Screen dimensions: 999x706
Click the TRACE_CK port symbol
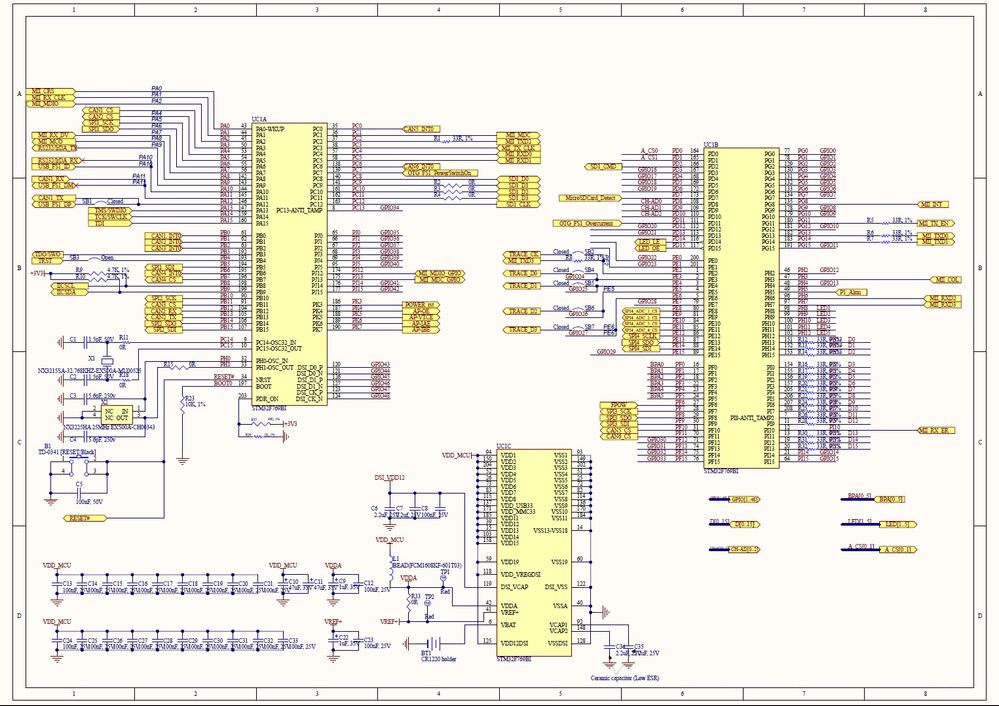[523, 254]
